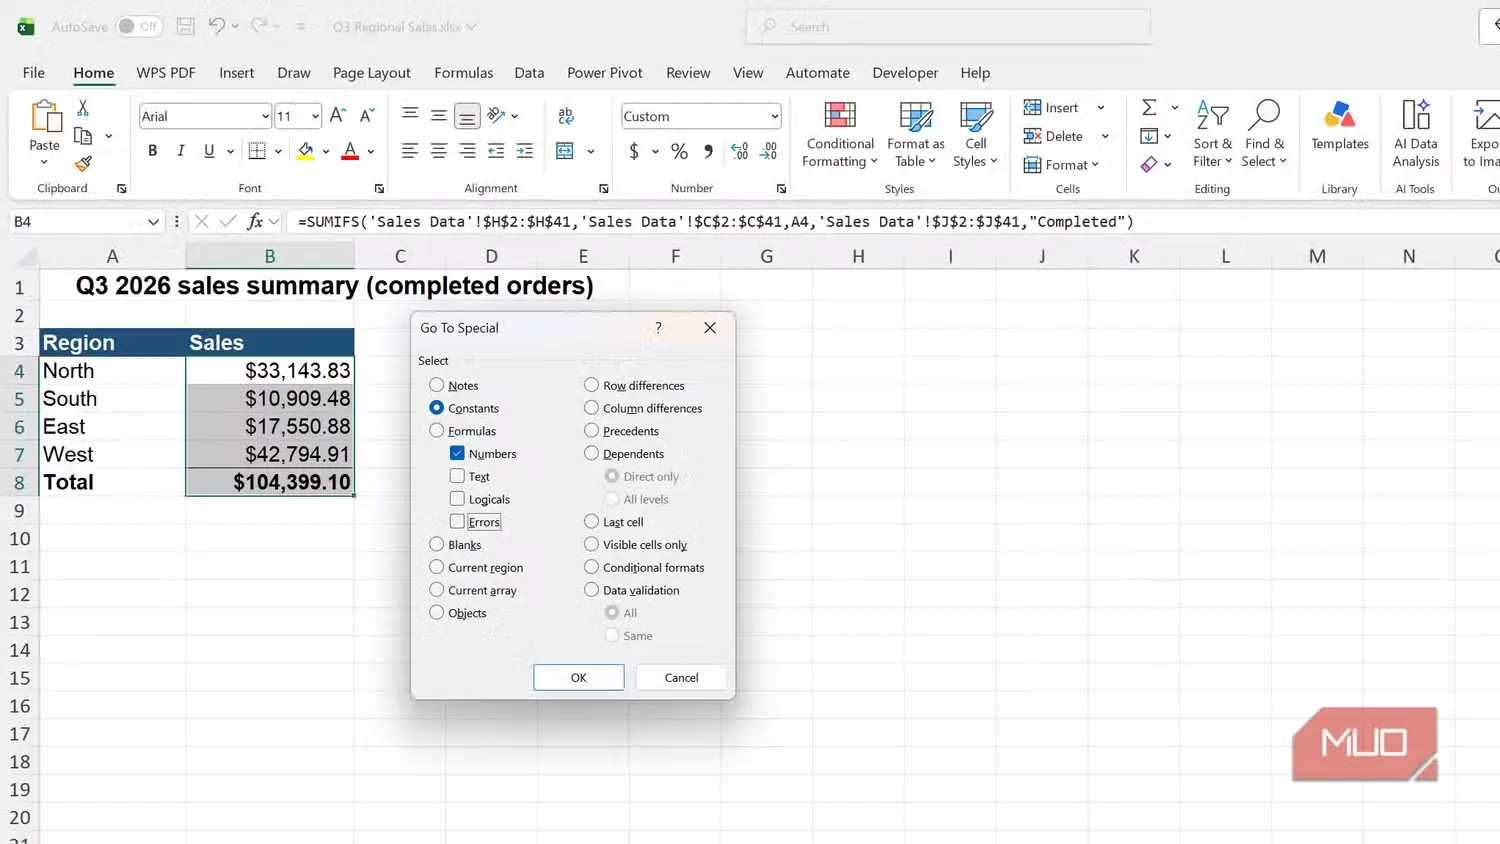Open Sort & Filter menu
Image resolution: width=1500 pixels, height=844 pixels.
[x=1212, y=135]
